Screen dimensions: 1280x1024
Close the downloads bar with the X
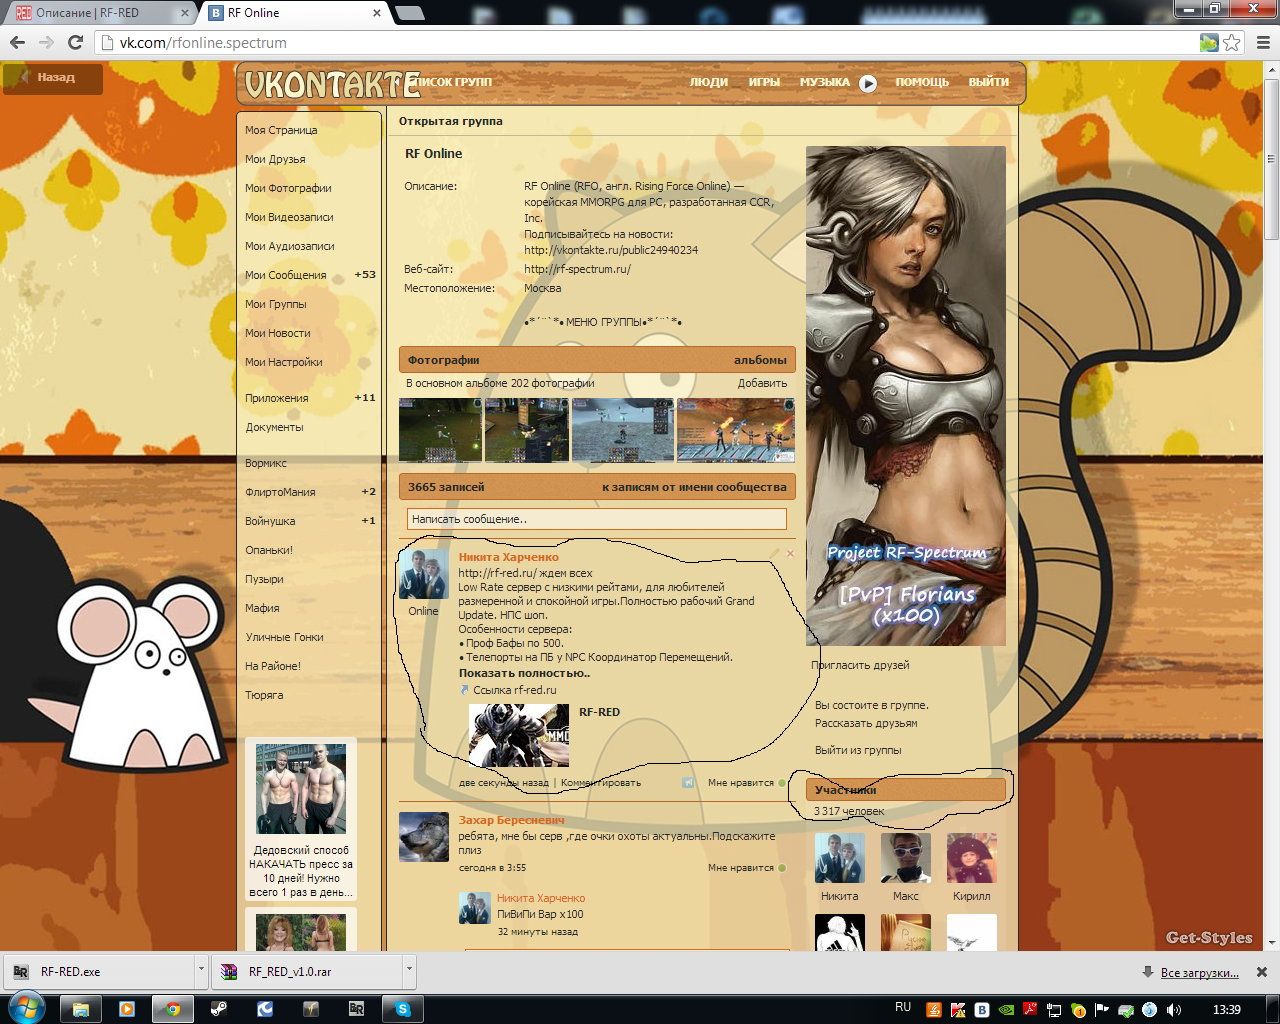click(x=1262, y=972)
